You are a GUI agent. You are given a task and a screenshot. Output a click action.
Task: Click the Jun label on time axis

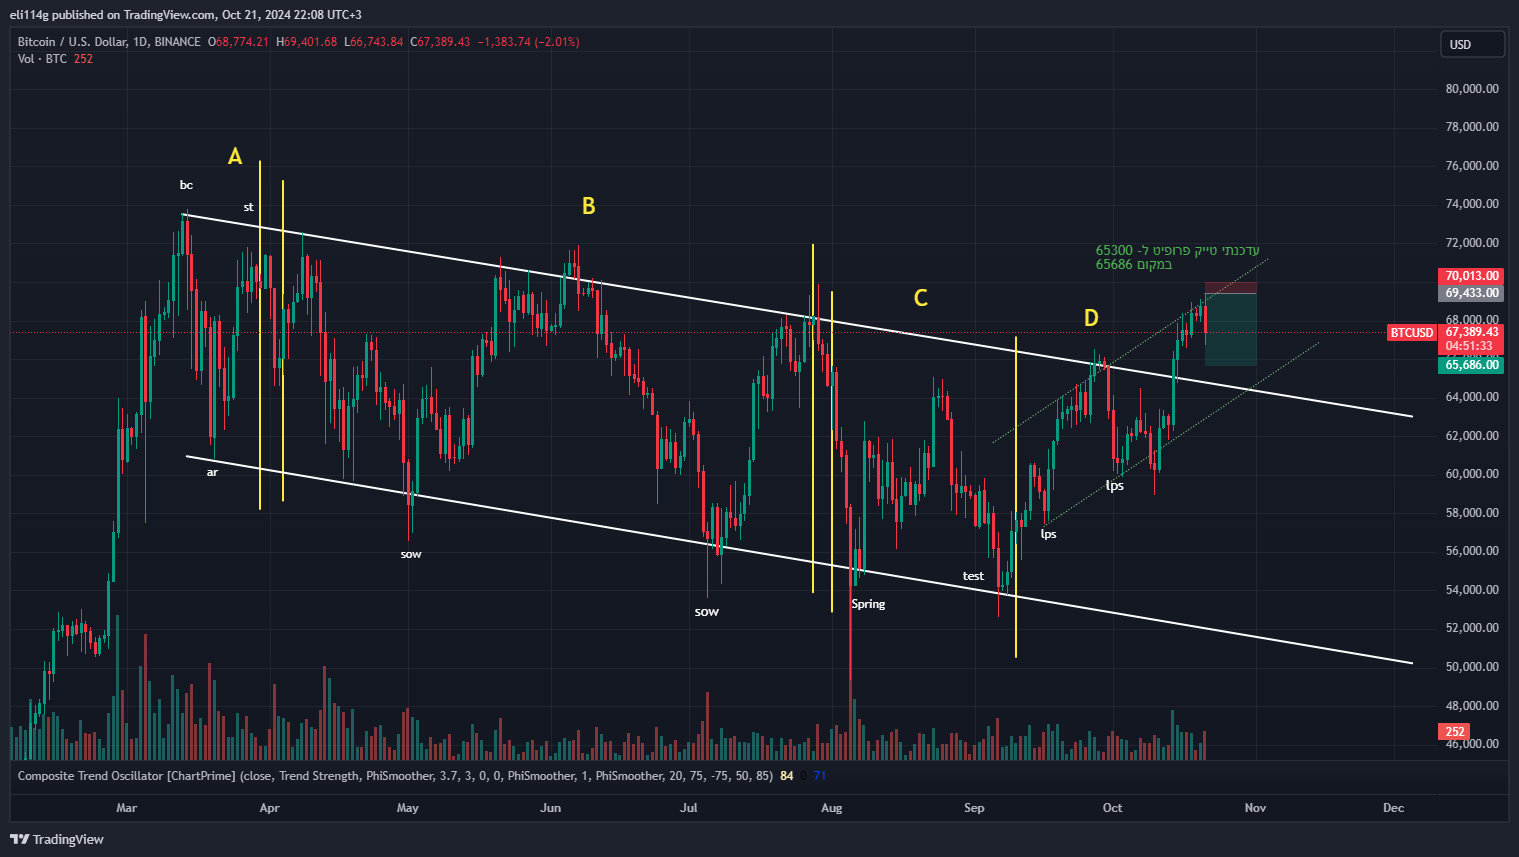550,808
